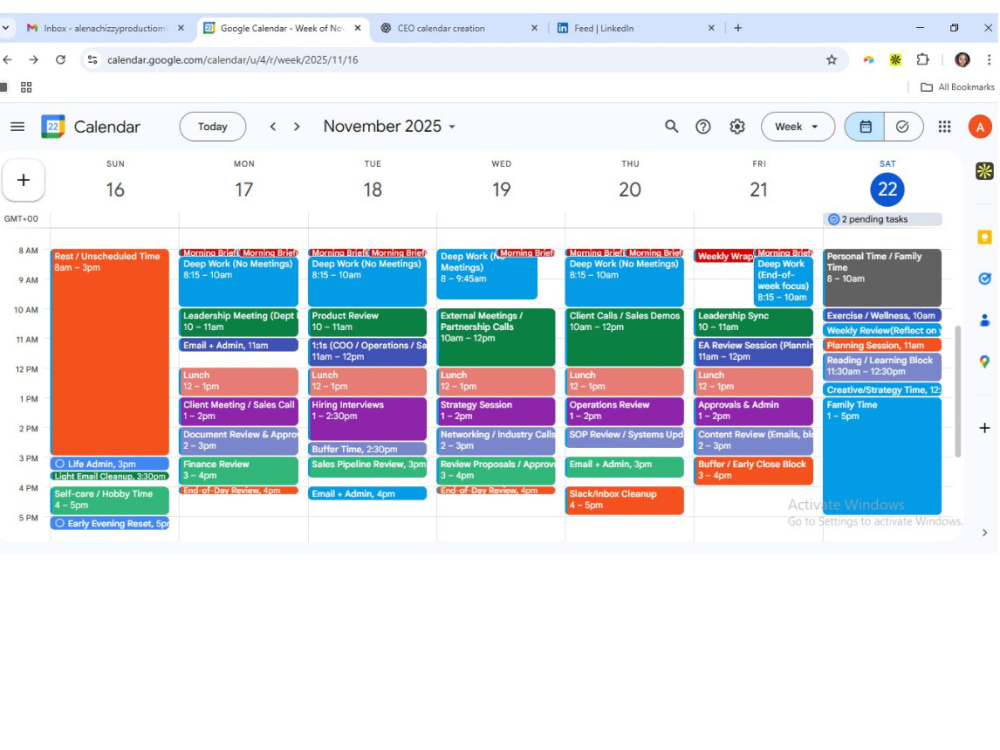Image resolution: width=1000 pixels, height=750 pixels.
Task: Open Google Maps in side panel
Action: (984, 362)
